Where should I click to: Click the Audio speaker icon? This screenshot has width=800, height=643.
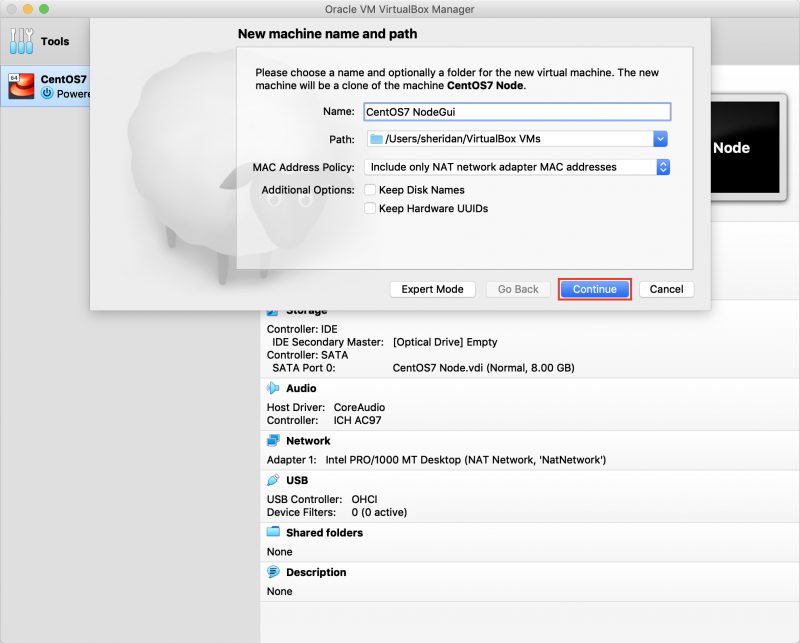(x=273, y=388)
